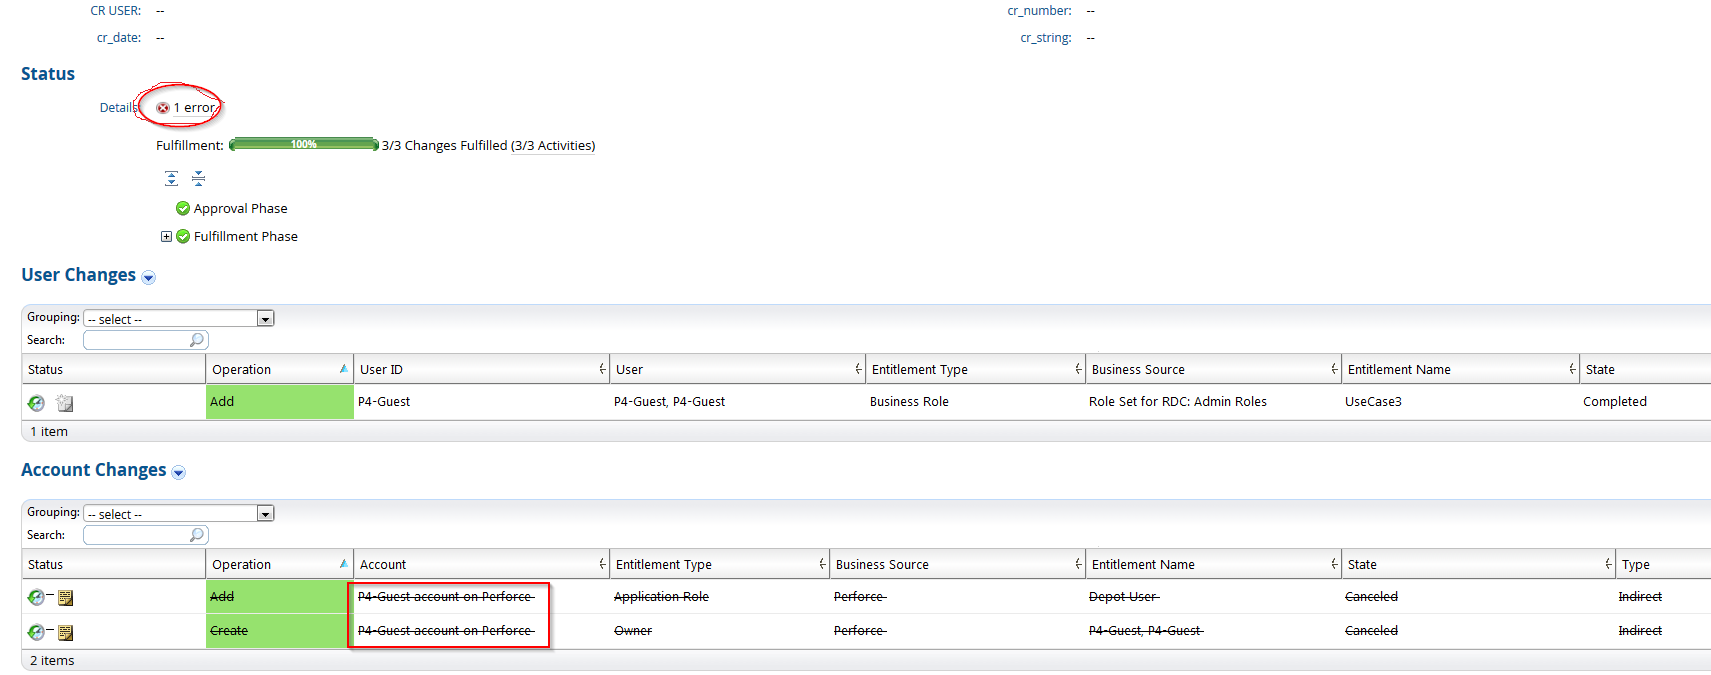1711x675 pixels.
Task: Sort by the Account column header
Action: [x=481, y=565]
